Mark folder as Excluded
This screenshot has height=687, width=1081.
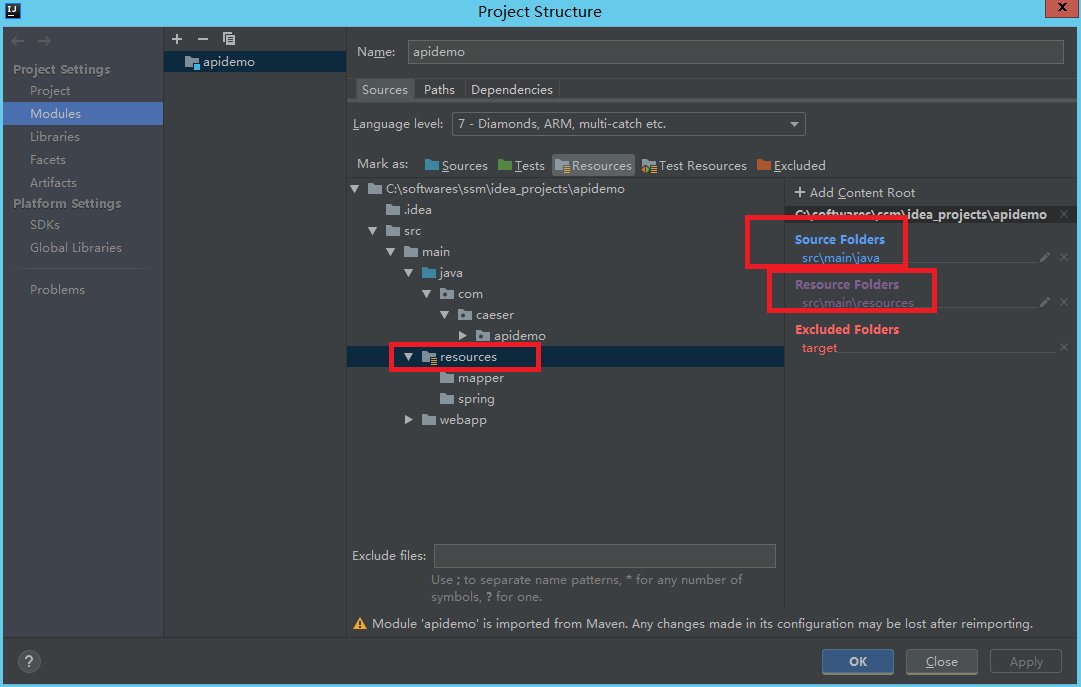click(791, 166)
